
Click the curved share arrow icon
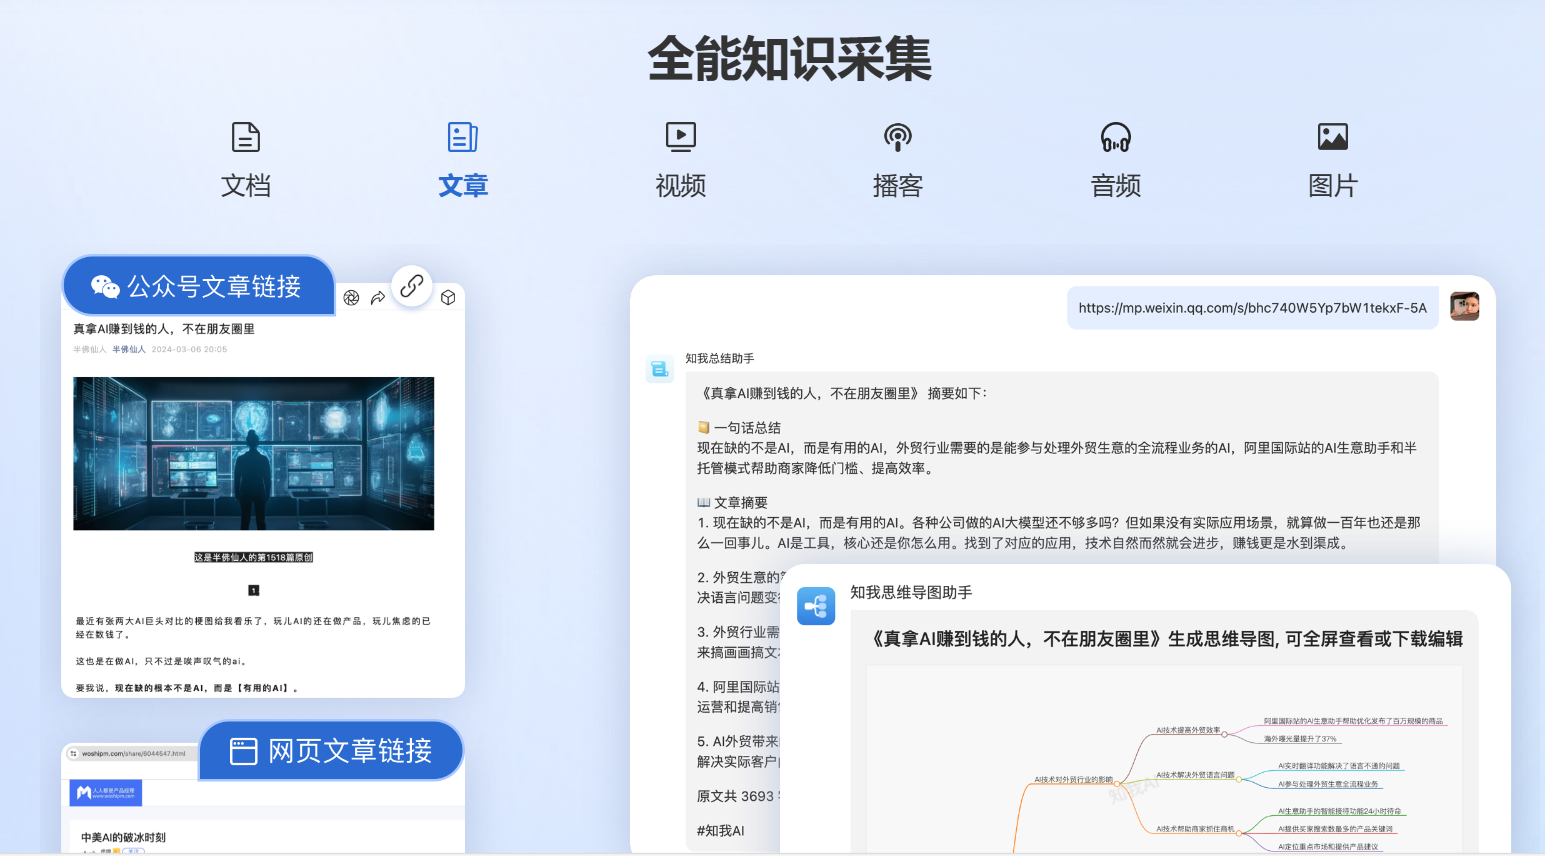(x=378, y=298)
